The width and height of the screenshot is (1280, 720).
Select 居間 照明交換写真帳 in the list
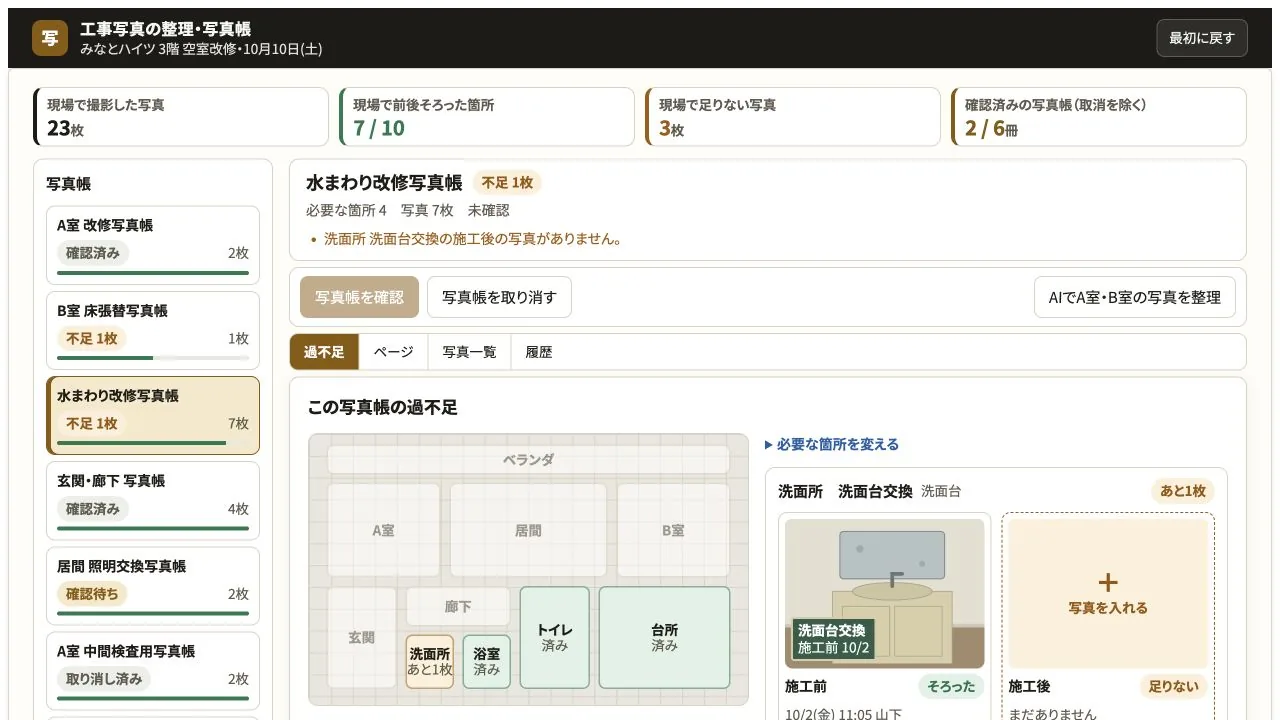[x=153, y=586]
